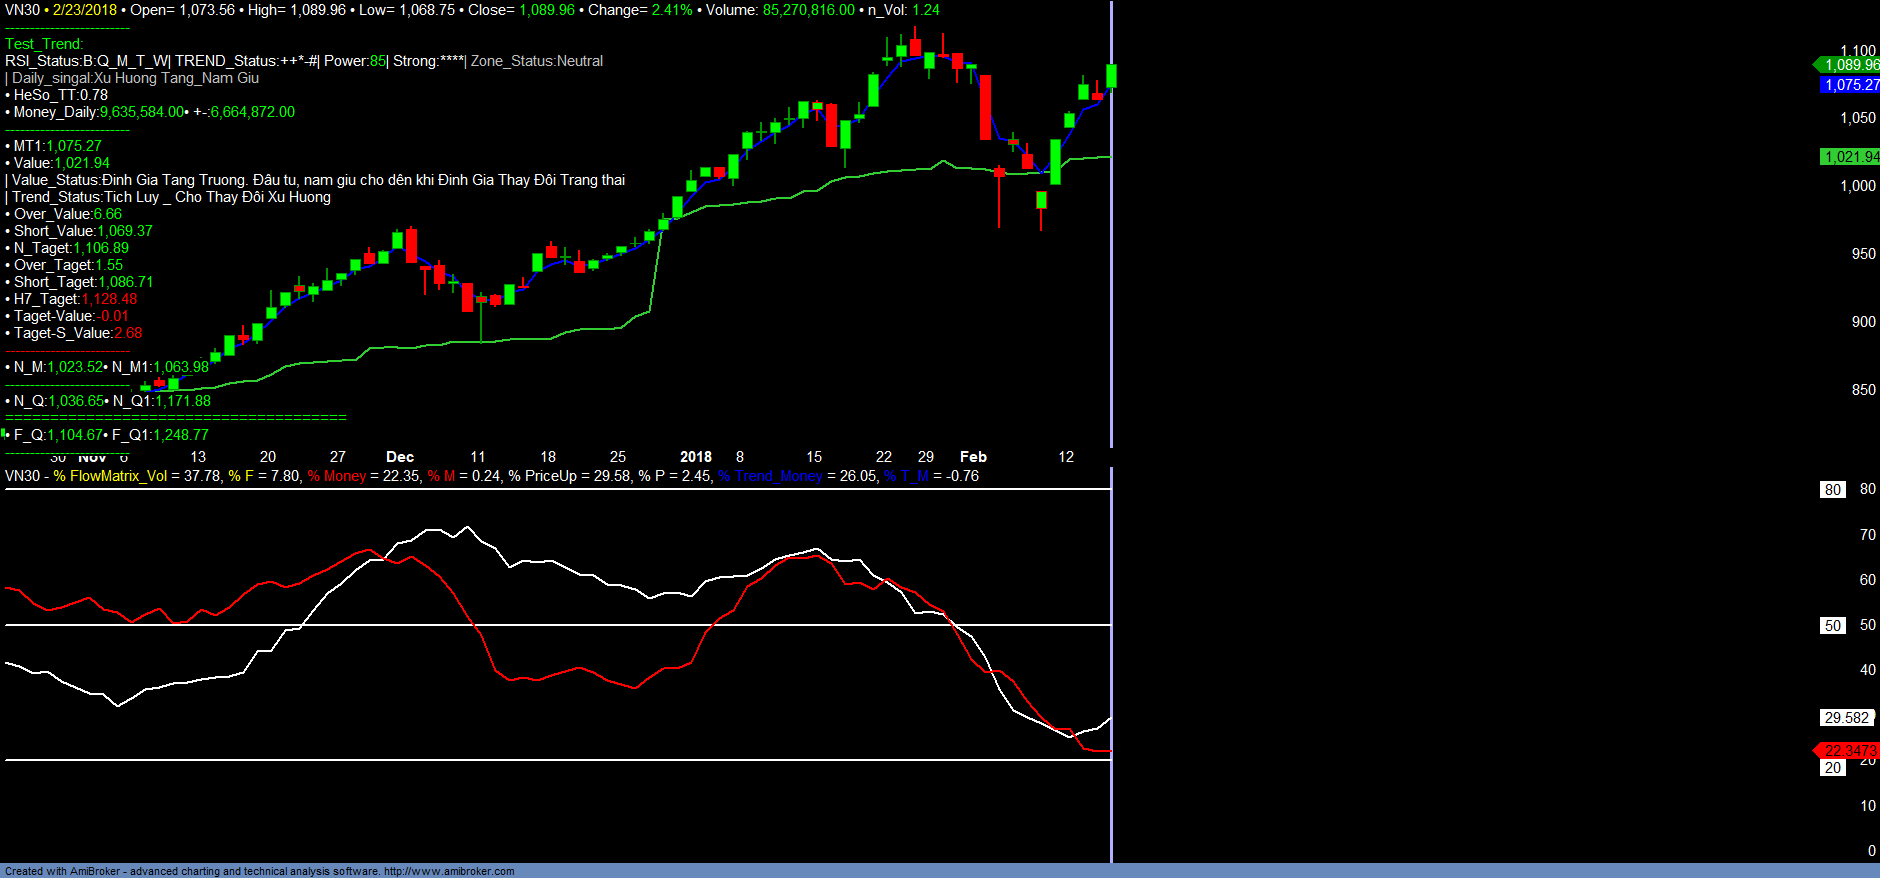Click the blue % Trend_Money legend label
Viewport: 1880px width, 878px height.
(770, 476)
